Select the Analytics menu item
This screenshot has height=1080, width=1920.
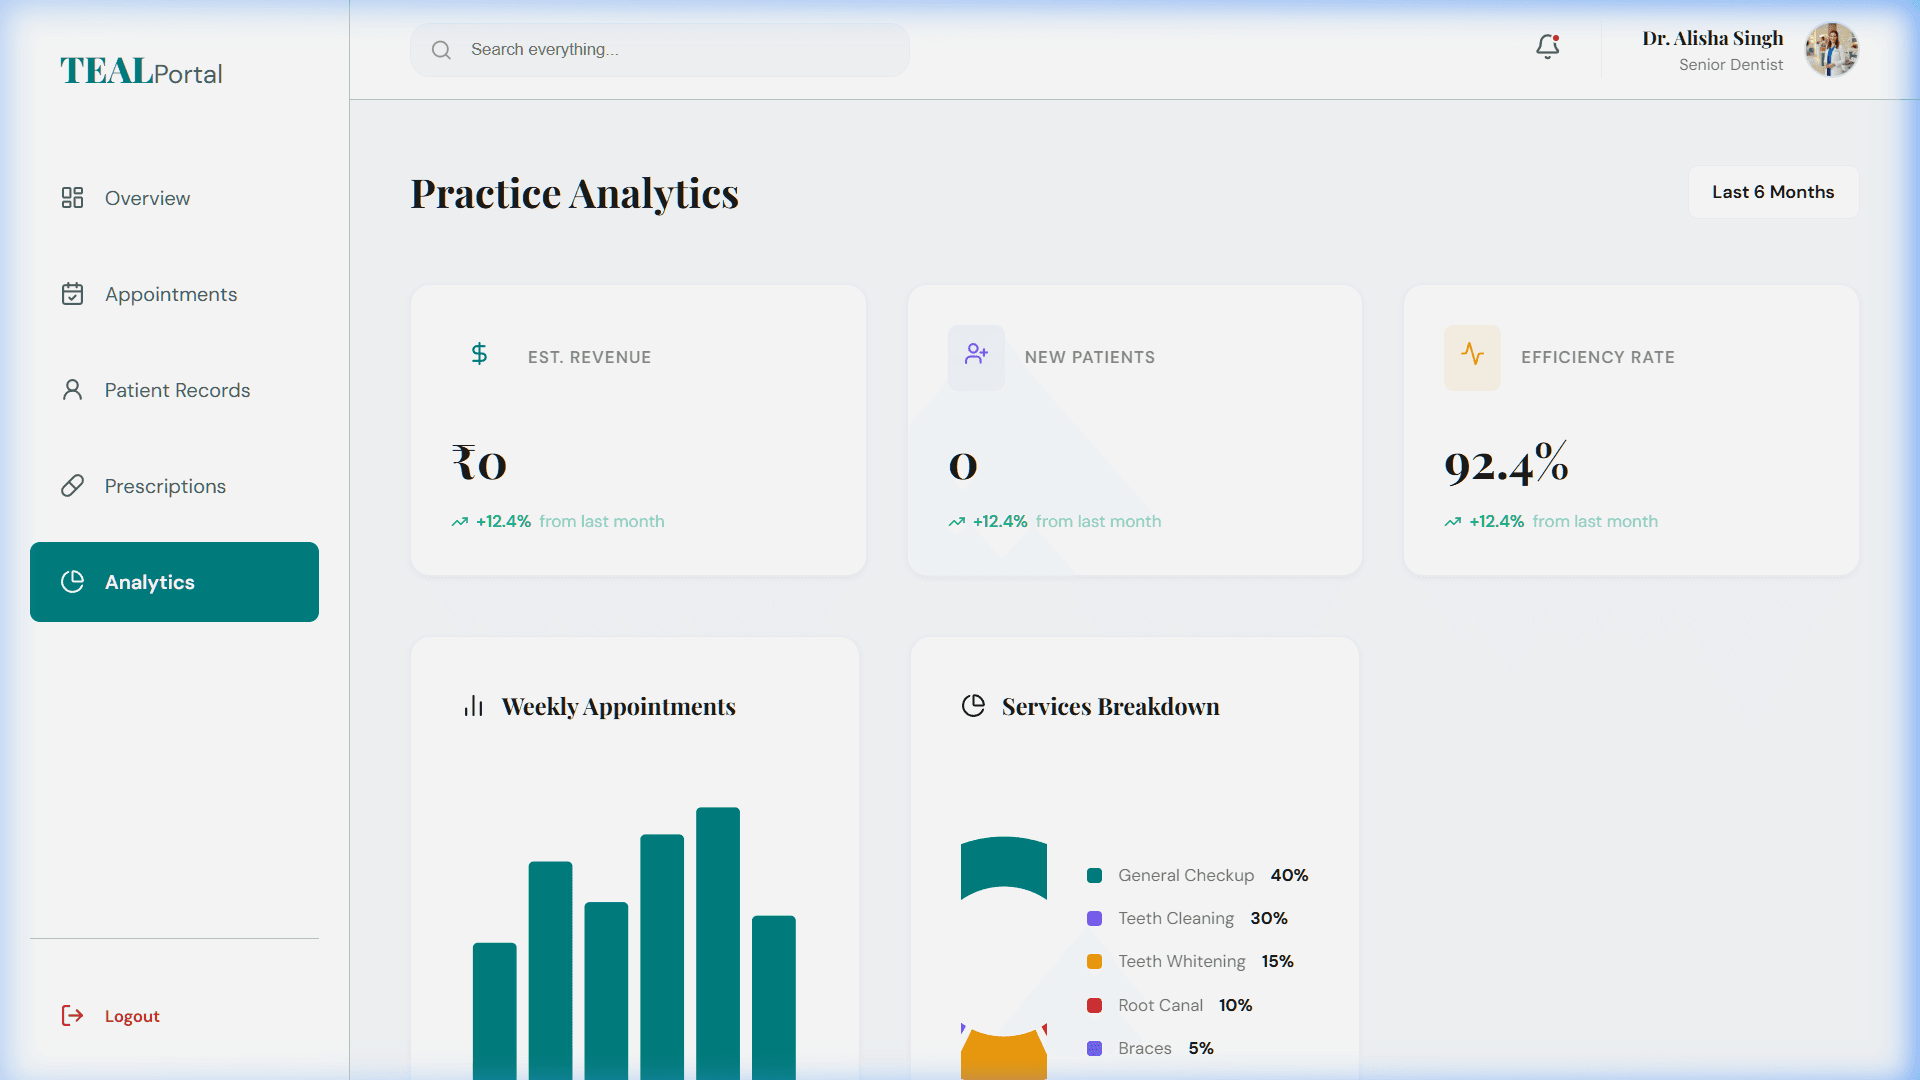[174, 582]
